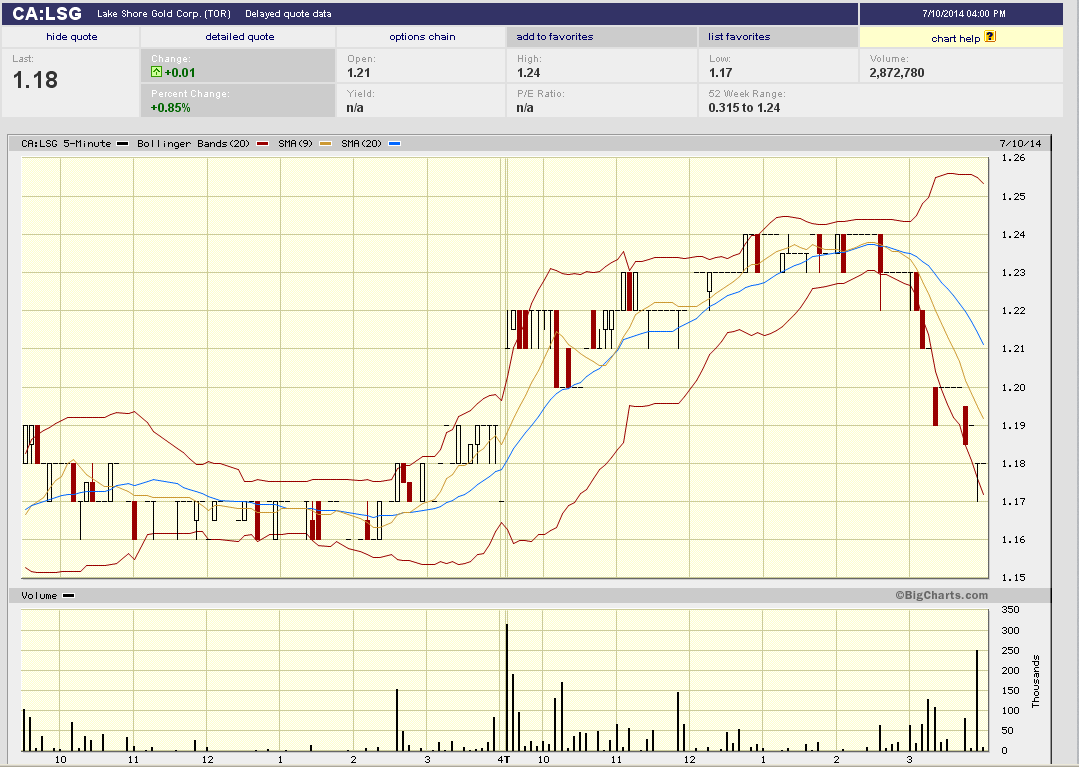The width and height of the screenshot is (1079, 767).
Task: Click the Low value 1.17
Action: [720, 72]
